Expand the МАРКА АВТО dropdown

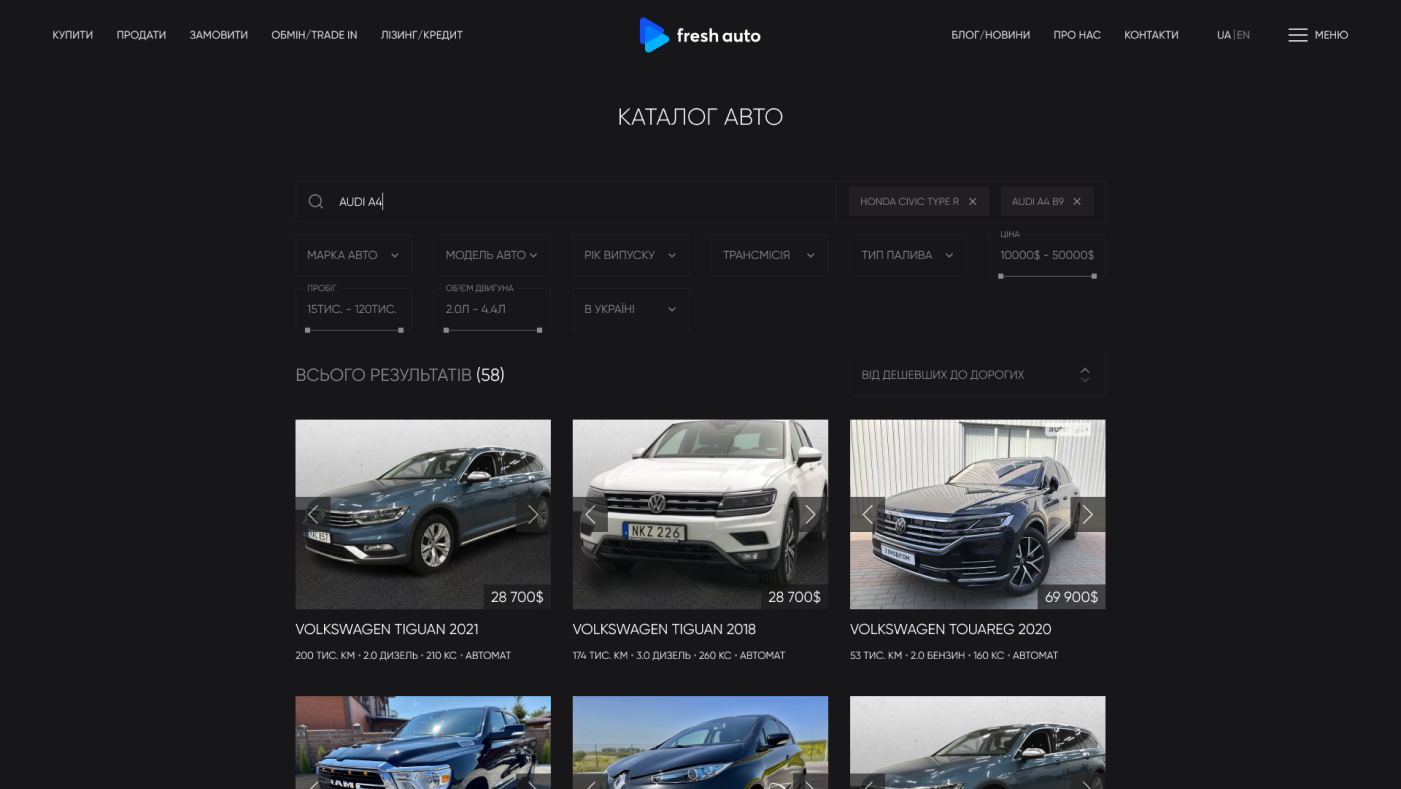(x=353, y=255)
